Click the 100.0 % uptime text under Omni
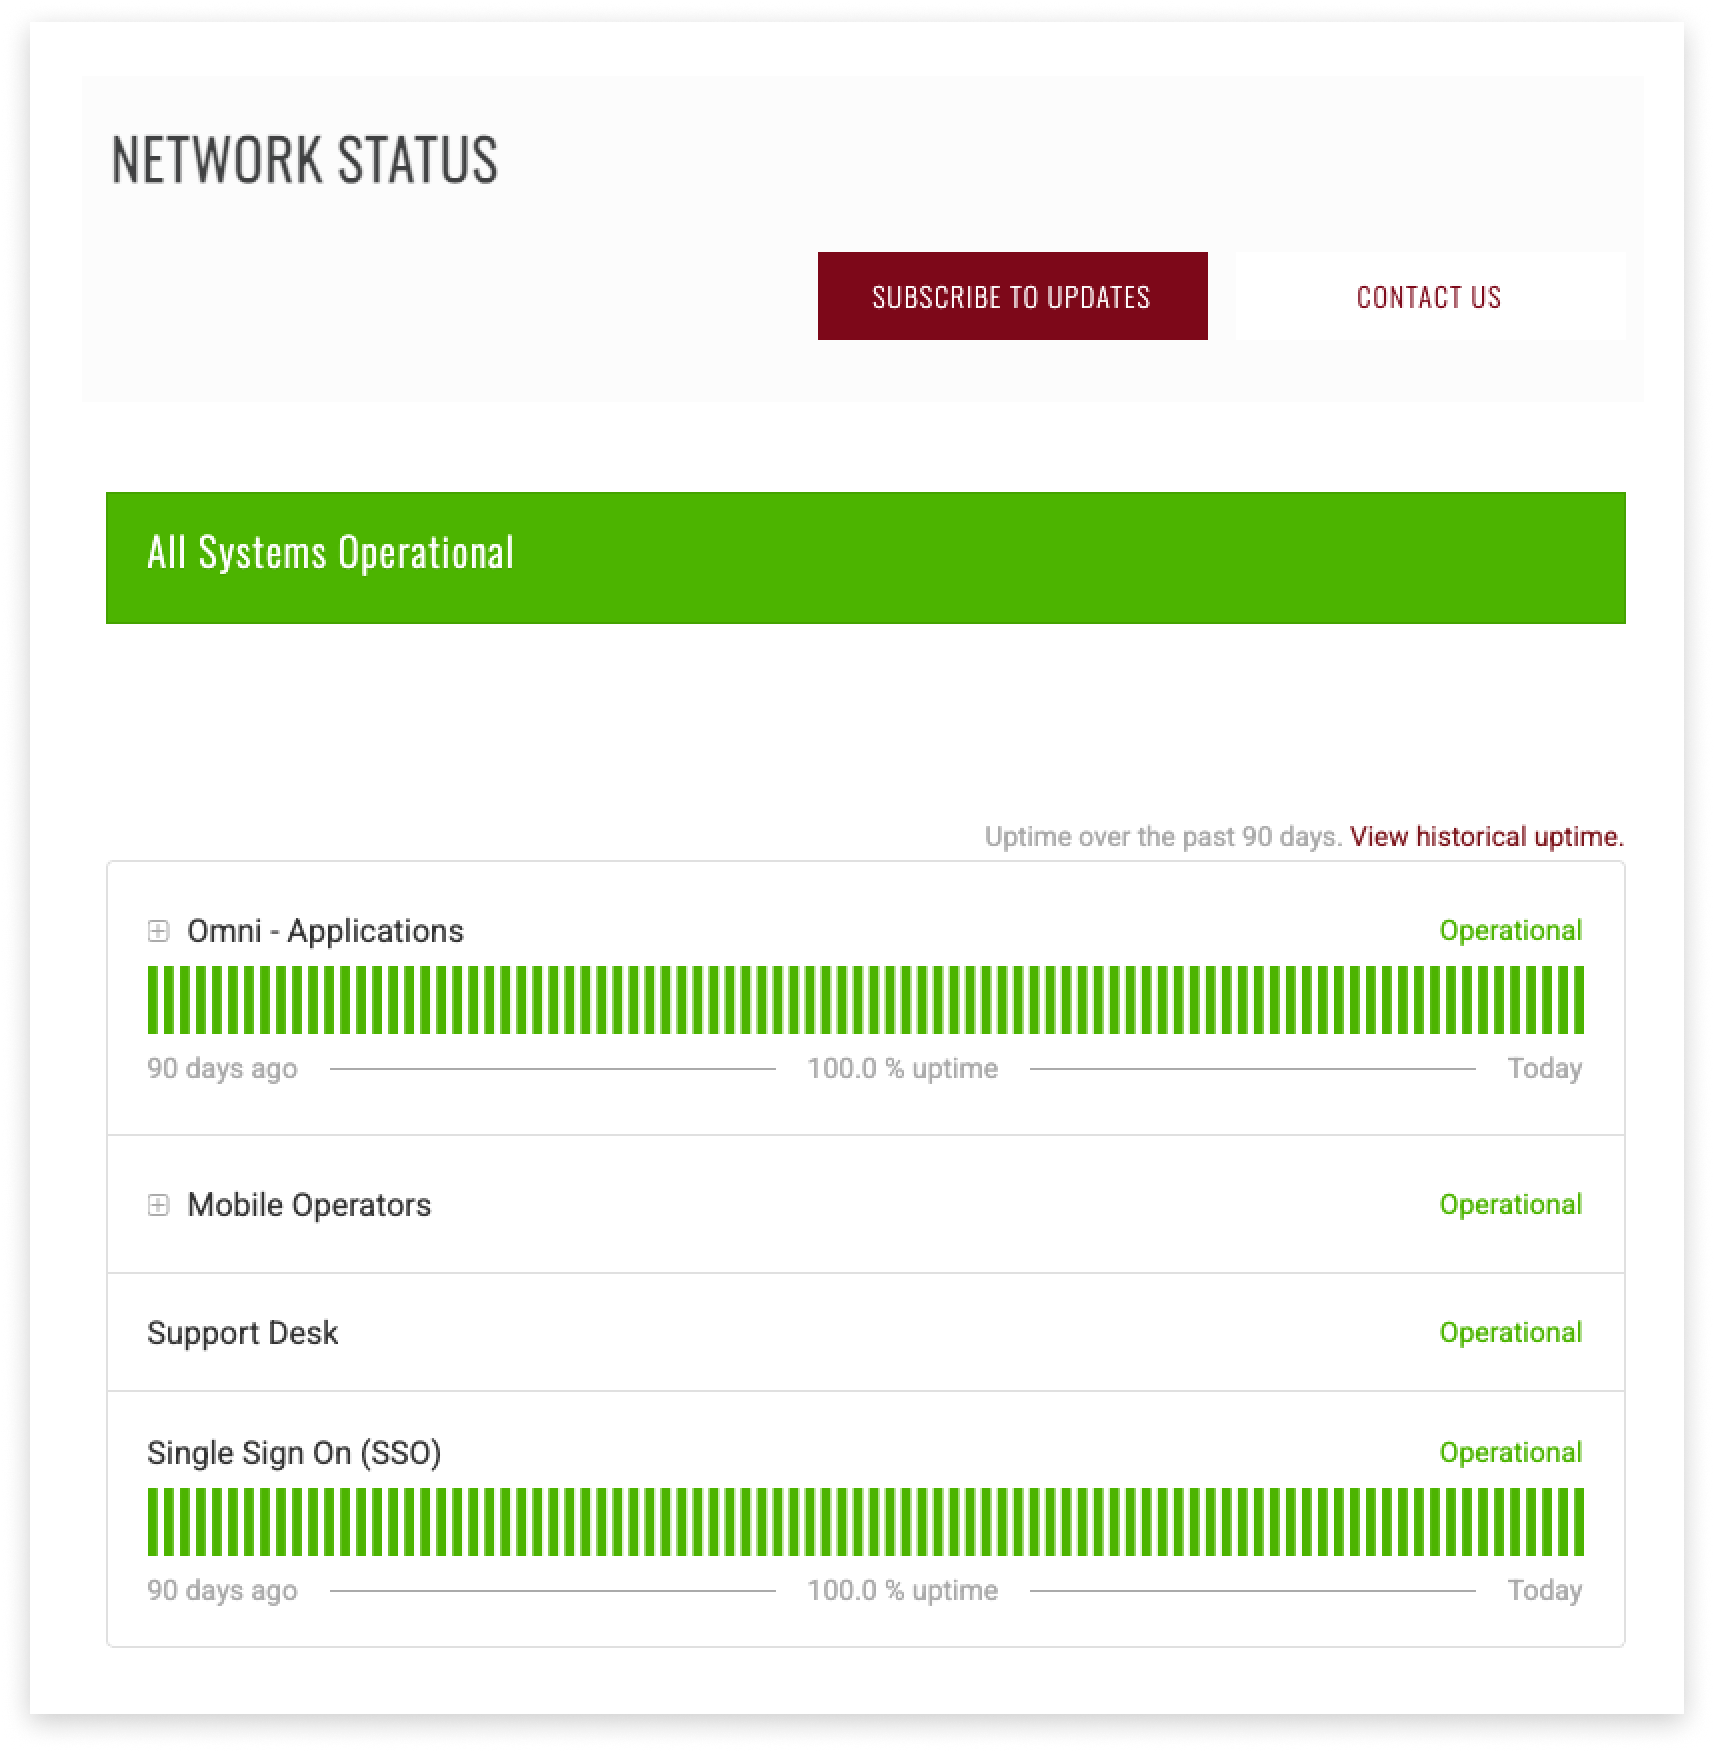This screenshot has height=1752, width=1714. pos(903,1068)
